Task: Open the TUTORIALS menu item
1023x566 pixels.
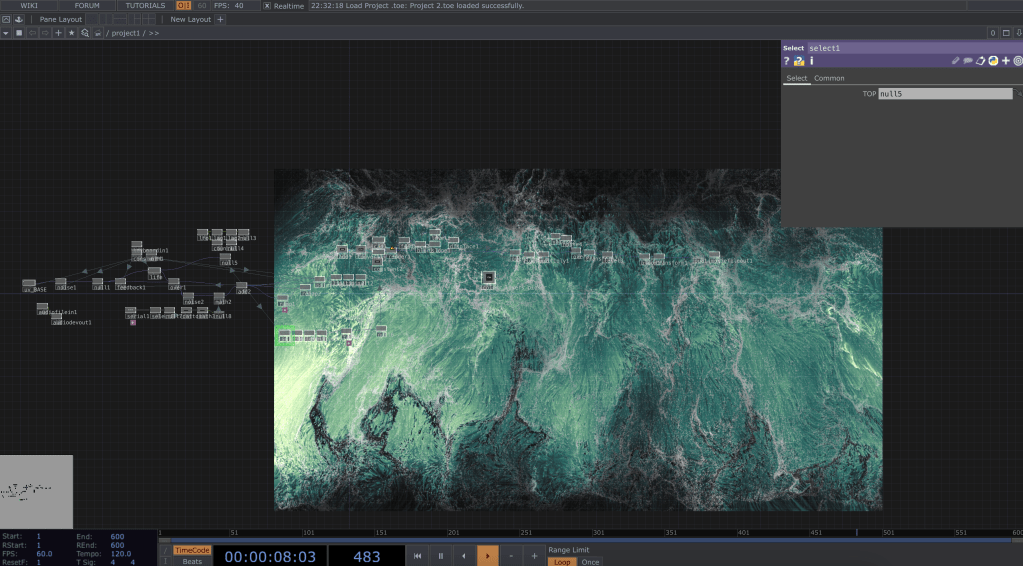Action: pos(145,6)
